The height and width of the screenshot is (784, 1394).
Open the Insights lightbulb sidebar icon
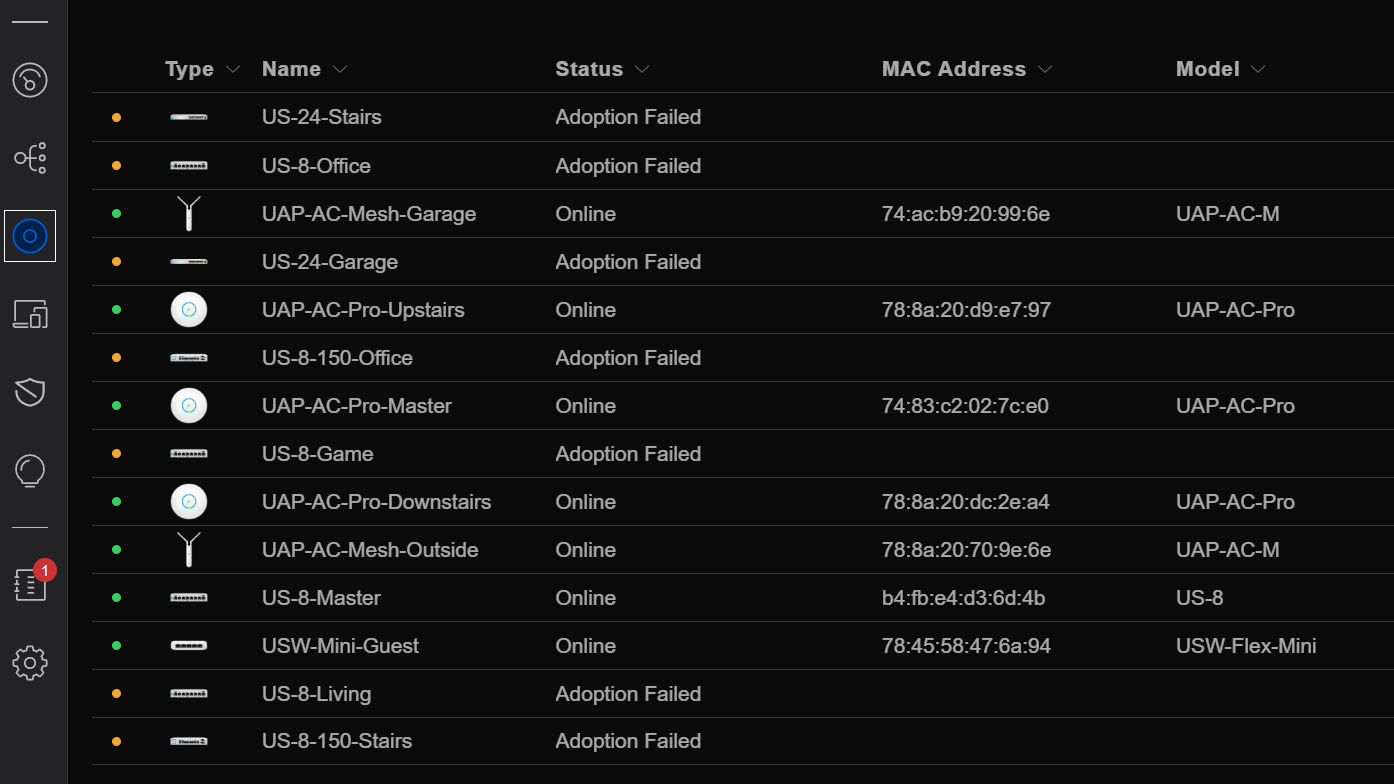point(30,470)
